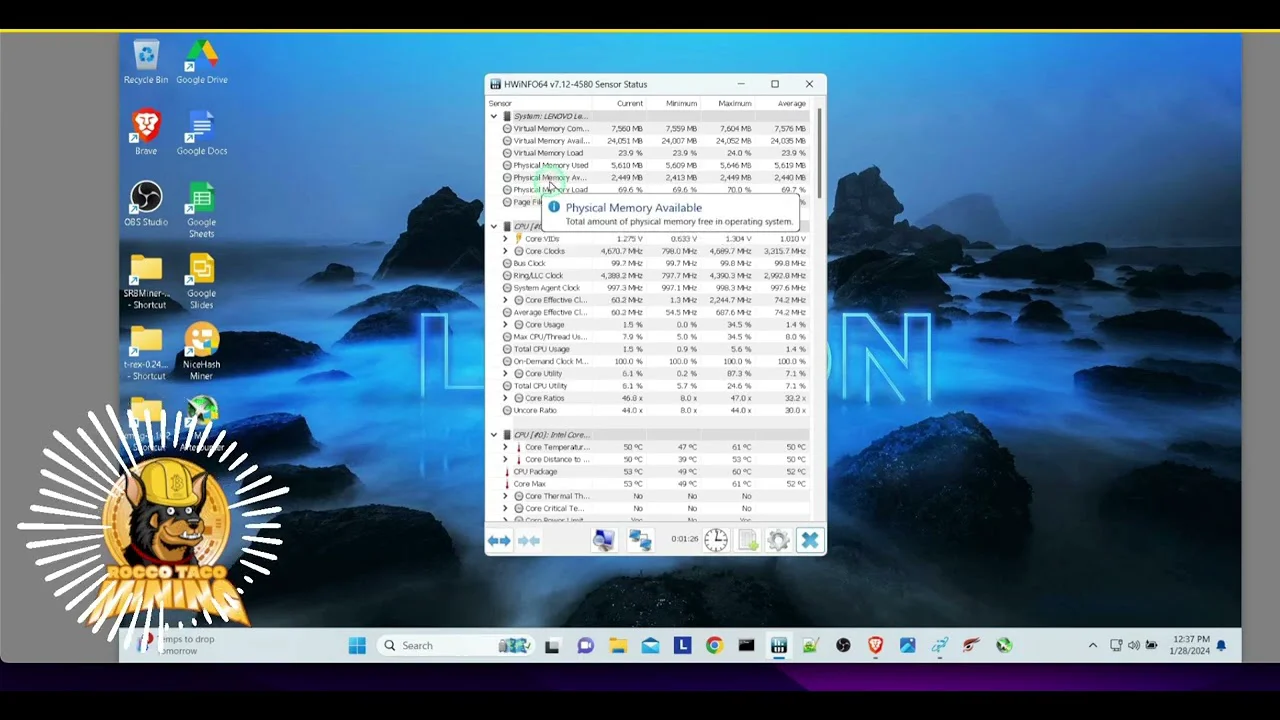Open the sensor summary monitor icon
This screenshot has width=1280, height=720.
coord(603,541)
